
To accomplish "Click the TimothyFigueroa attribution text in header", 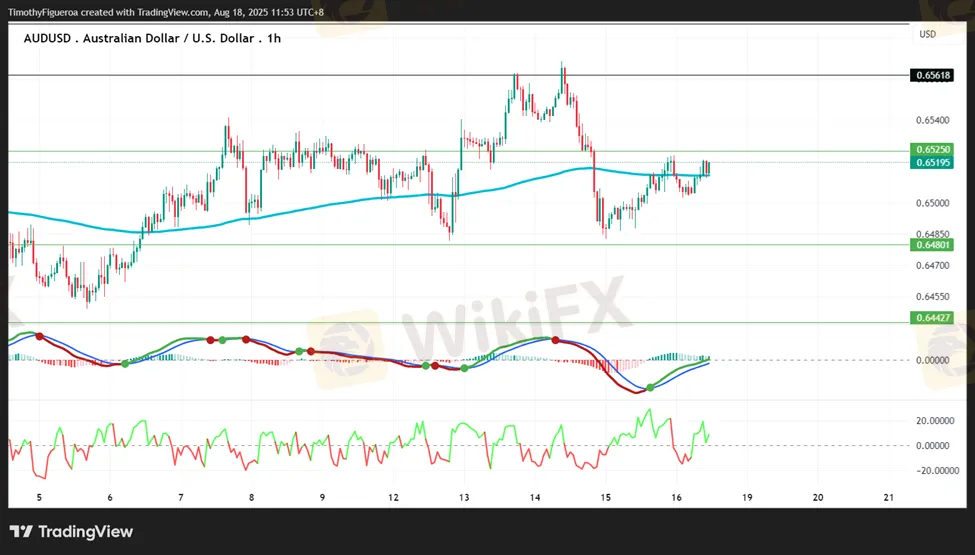I will (x=52, y=11).
